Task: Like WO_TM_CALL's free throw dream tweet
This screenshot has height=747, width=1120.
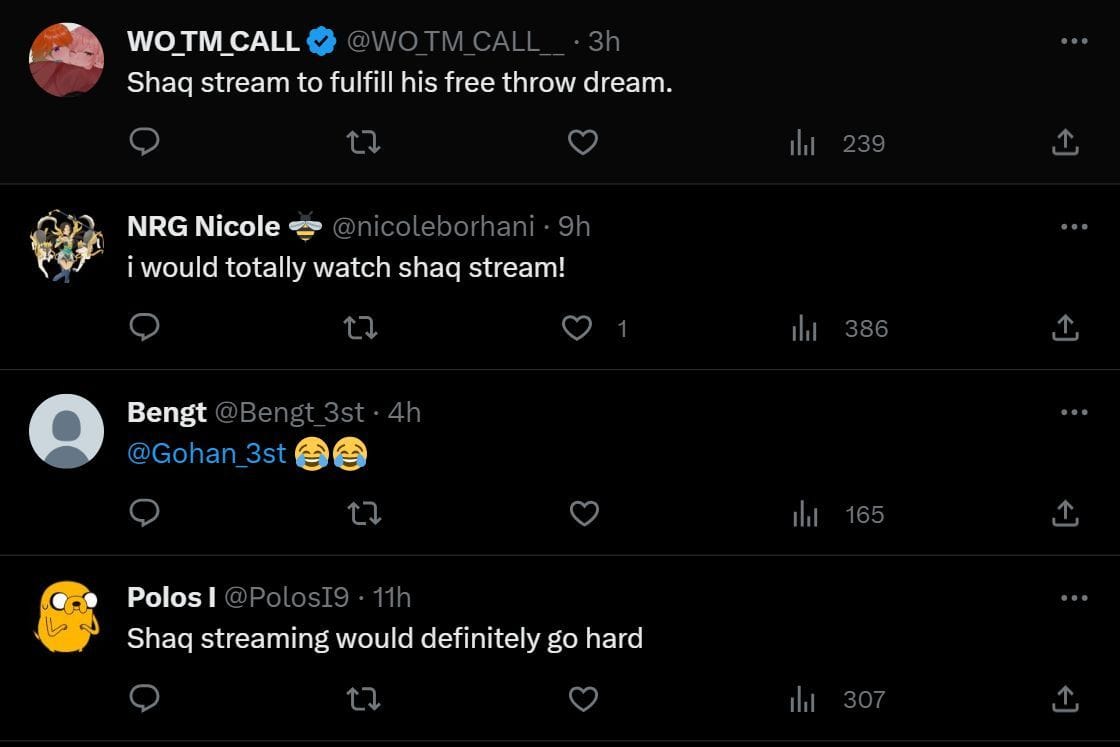Action: 582,143
